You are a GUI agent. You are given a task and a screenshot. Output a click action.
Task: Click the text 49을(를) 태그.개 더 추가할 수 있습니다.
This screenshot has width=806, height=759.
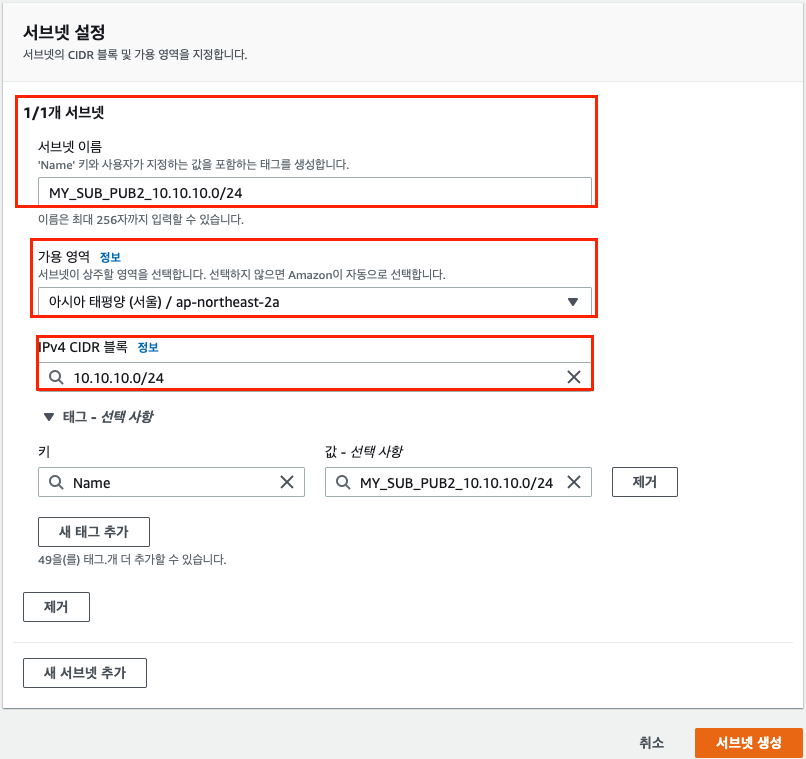[x=132, y=560]
